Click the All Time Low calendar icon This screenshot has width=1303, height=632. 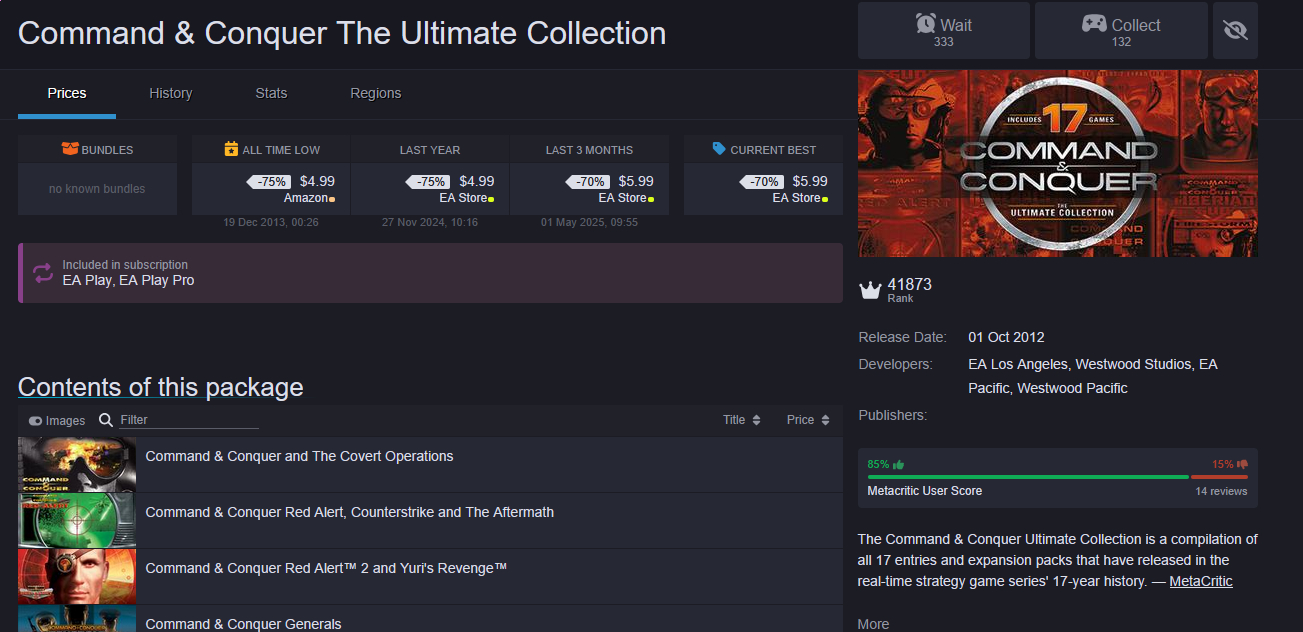click(x=231, y=149)
